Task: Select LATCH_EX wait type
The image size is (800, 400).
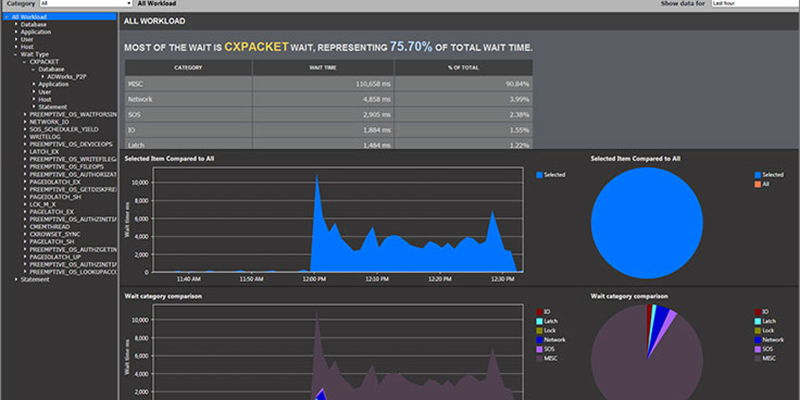Action: pos(44,152)
